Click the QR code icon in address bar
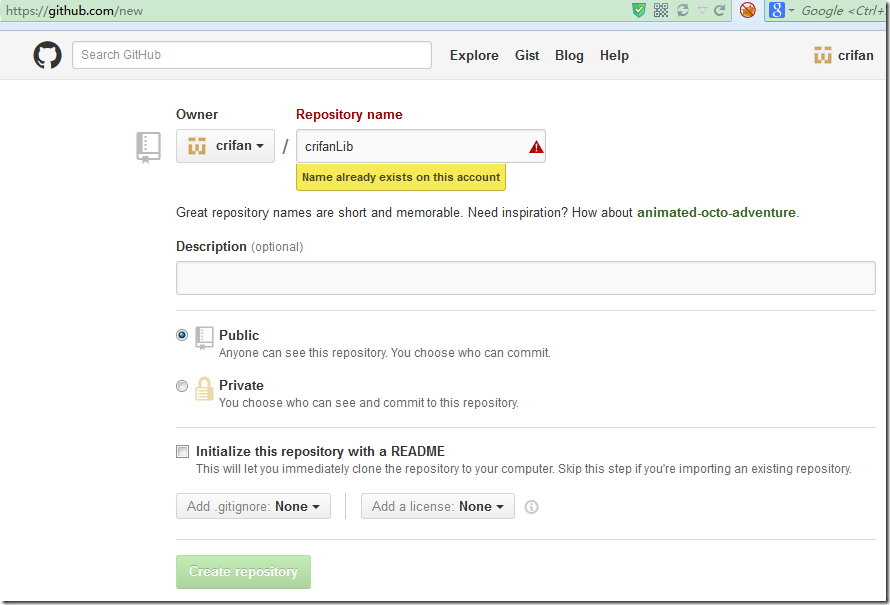The height and width of the screenshot is (605, 890). pyautogui.click(x=661, y=10)
